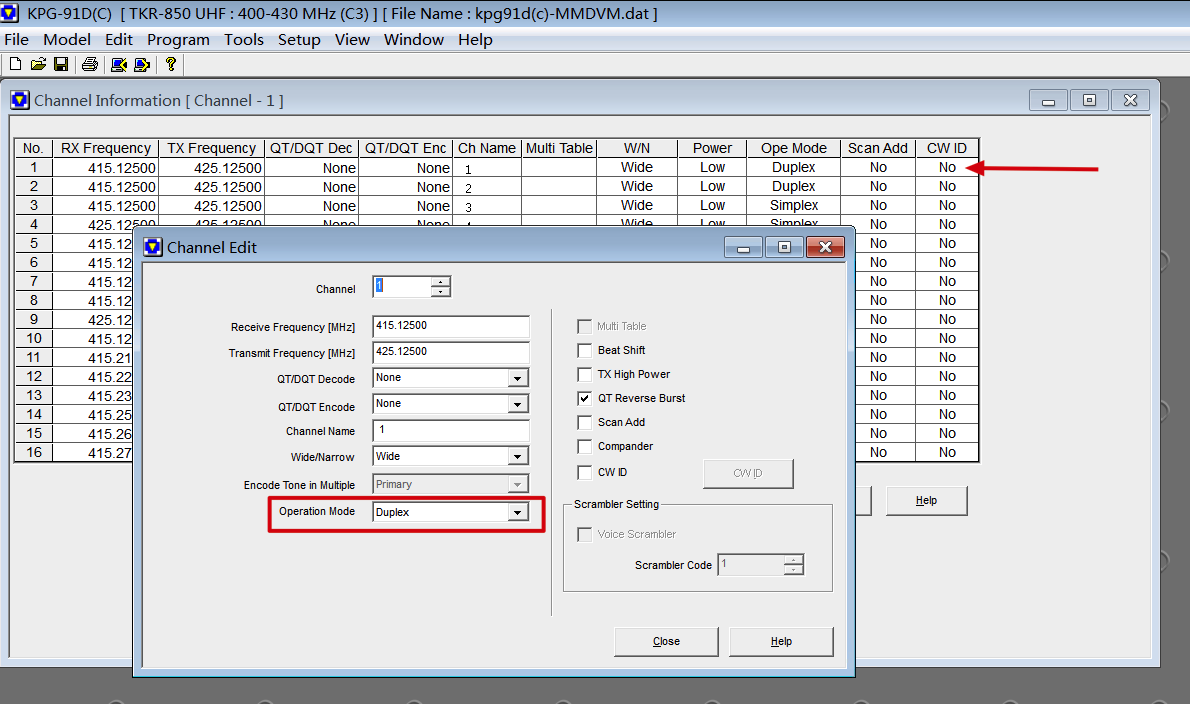Close the Channel Edit dialog with X

(826, 247)
